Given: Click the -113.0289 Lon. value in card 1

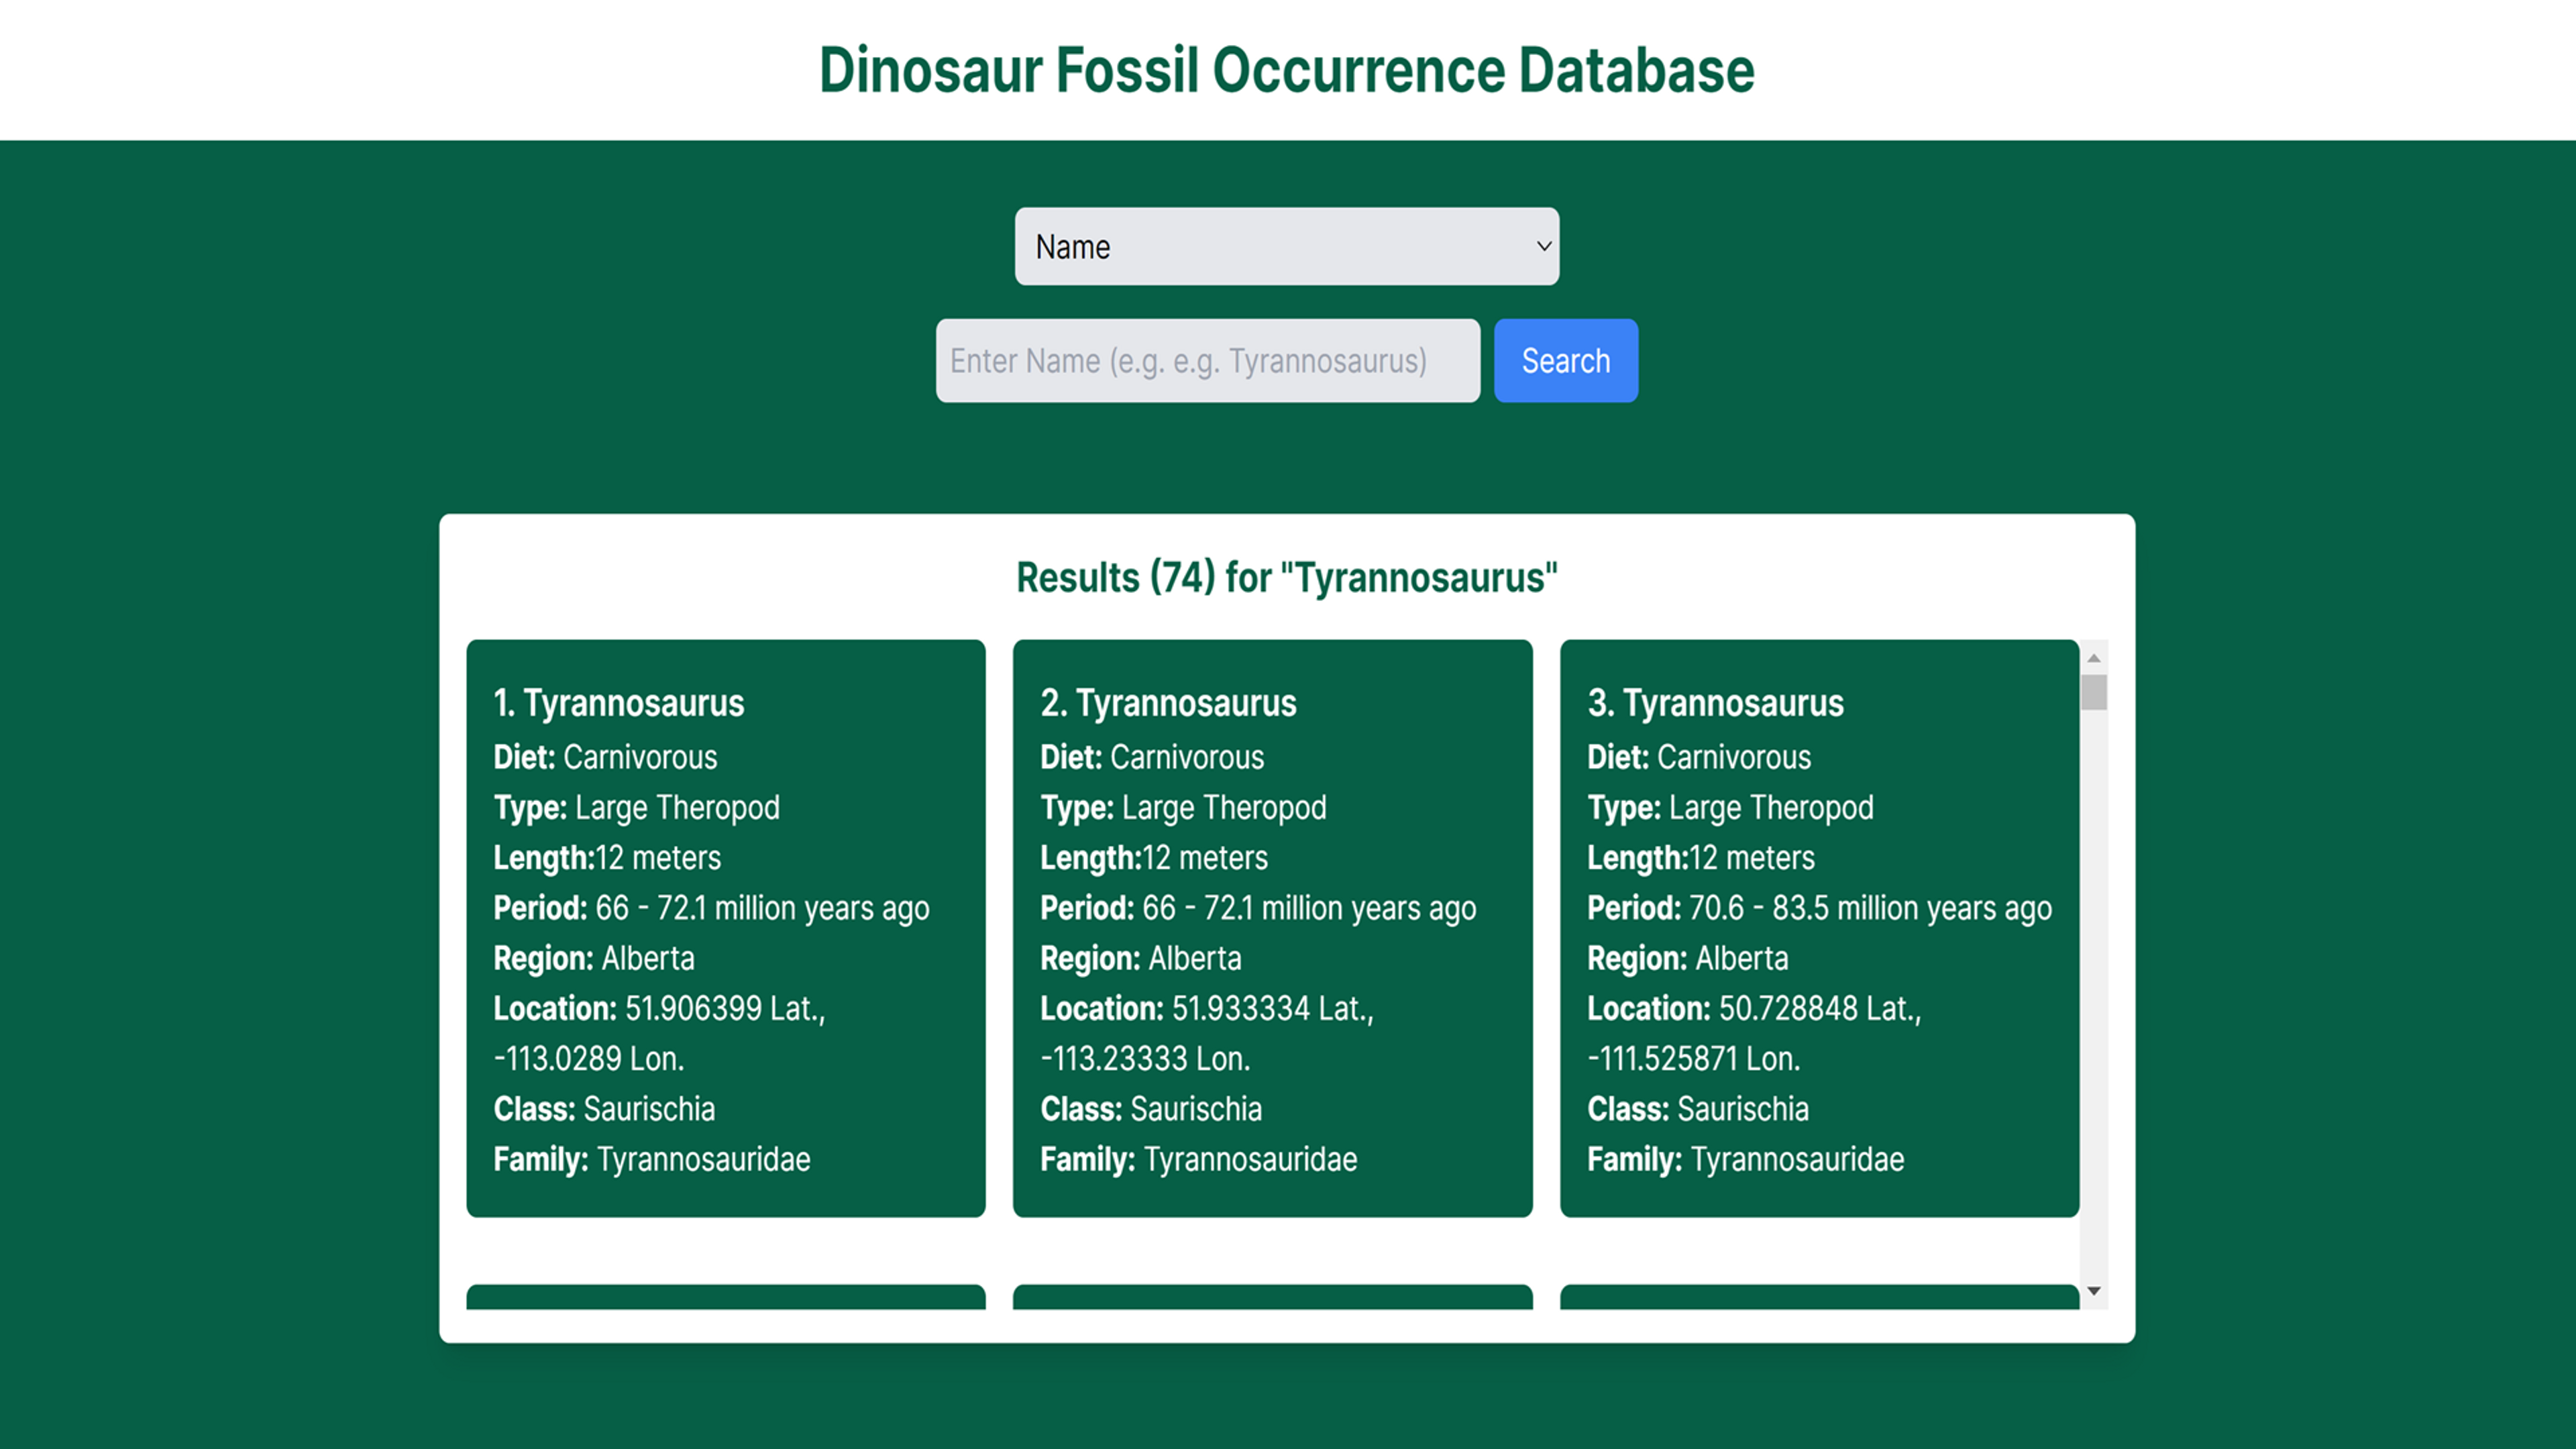Looking at the screenshot, I should click(x=589, y=1059).
